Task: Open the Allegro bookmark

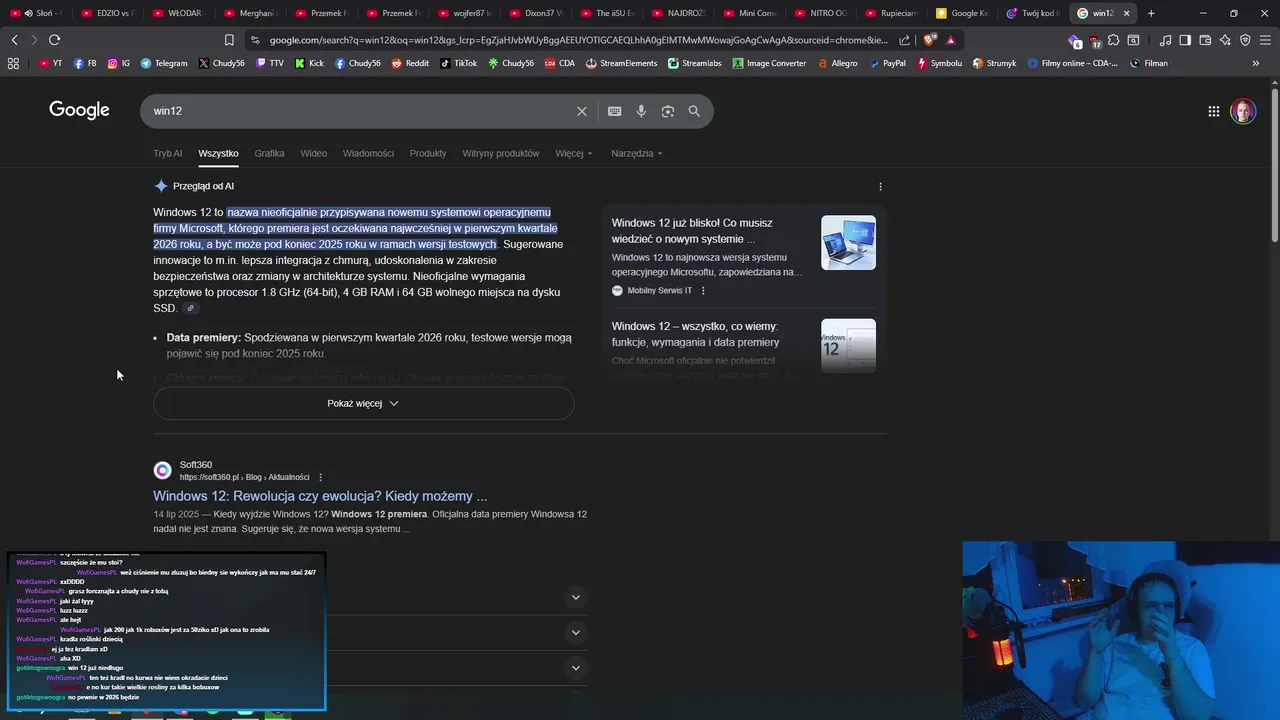Action: coord(838,63)
